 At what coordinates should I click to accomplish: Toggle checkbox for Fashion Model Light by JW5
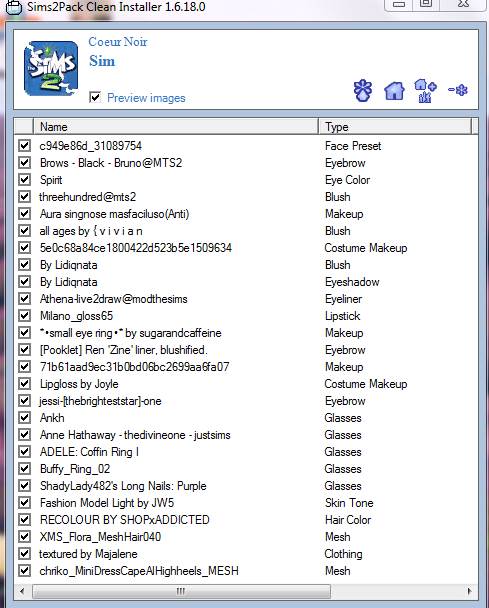tap(24, 503)
